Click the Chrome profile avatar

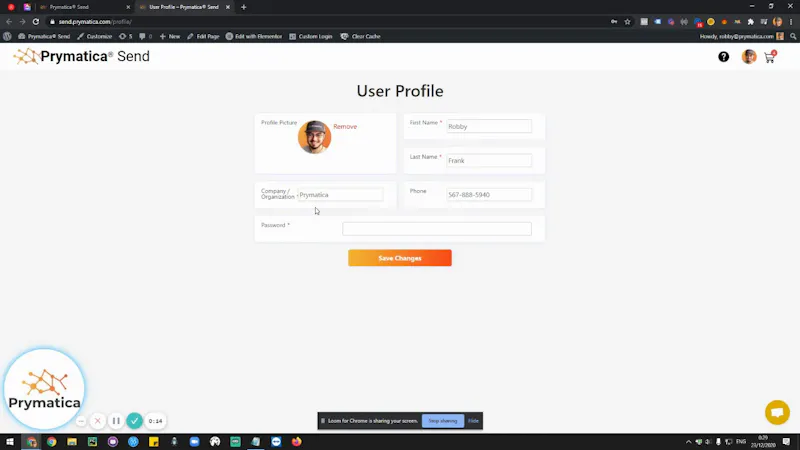778,22
